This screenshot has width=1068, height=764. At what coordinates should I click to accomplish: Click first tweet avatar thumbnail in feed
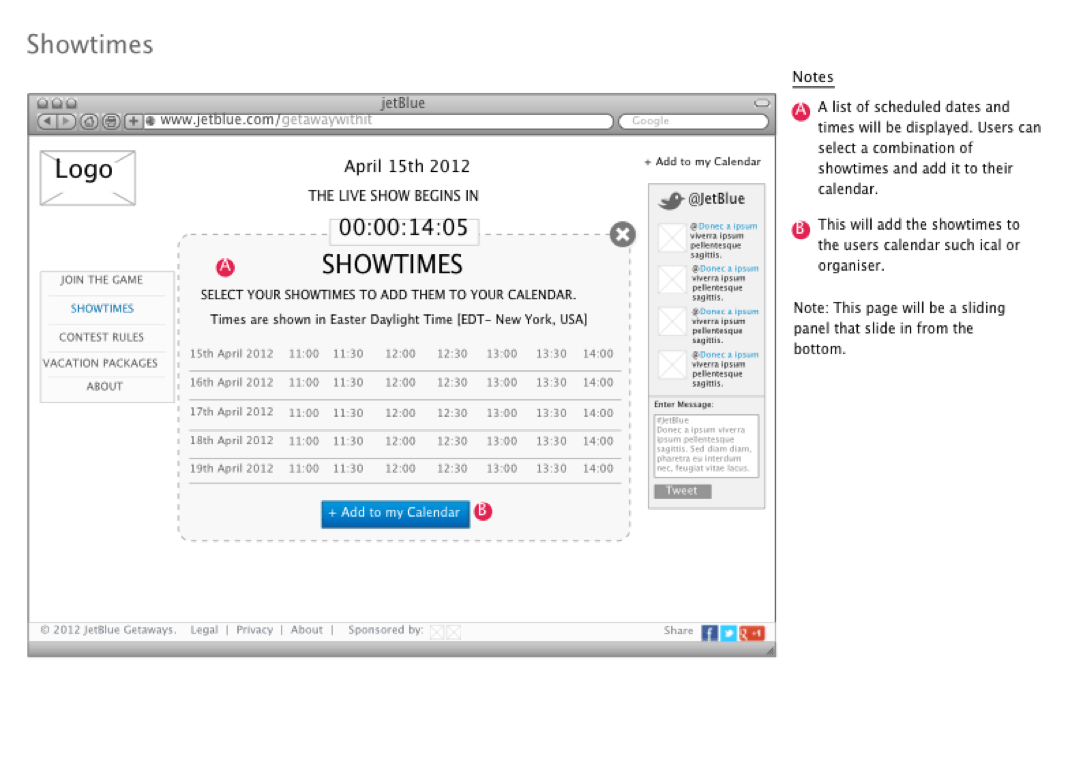pos(672,238)
